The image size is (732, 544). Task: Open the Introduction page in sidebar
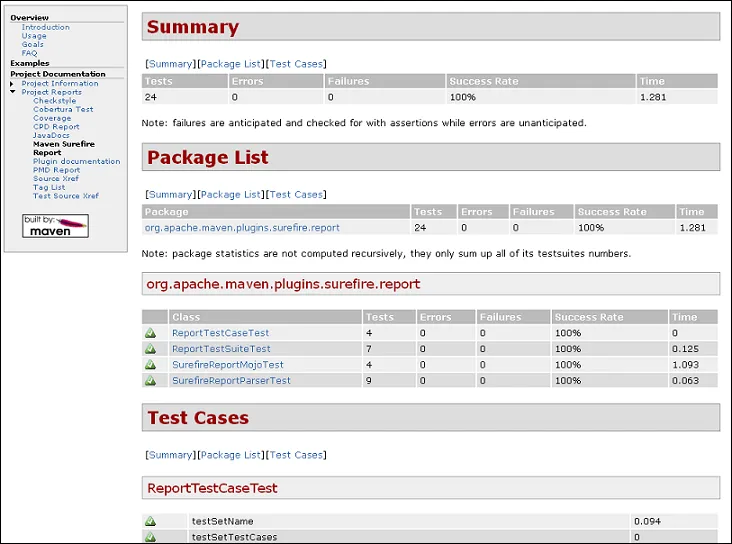click(x=45, y=27)
